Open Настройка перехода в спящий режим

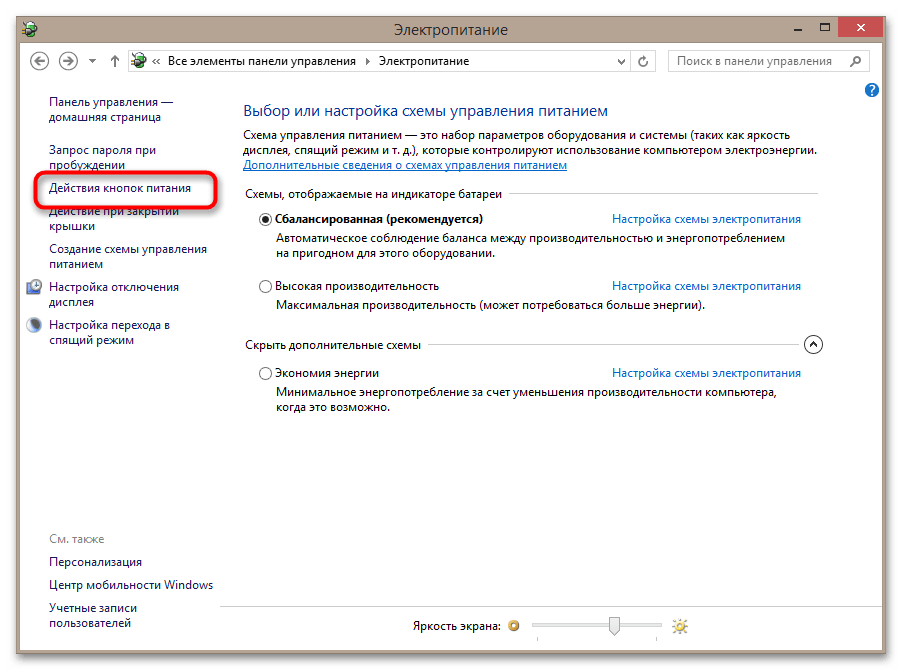[x=109, y=332]
